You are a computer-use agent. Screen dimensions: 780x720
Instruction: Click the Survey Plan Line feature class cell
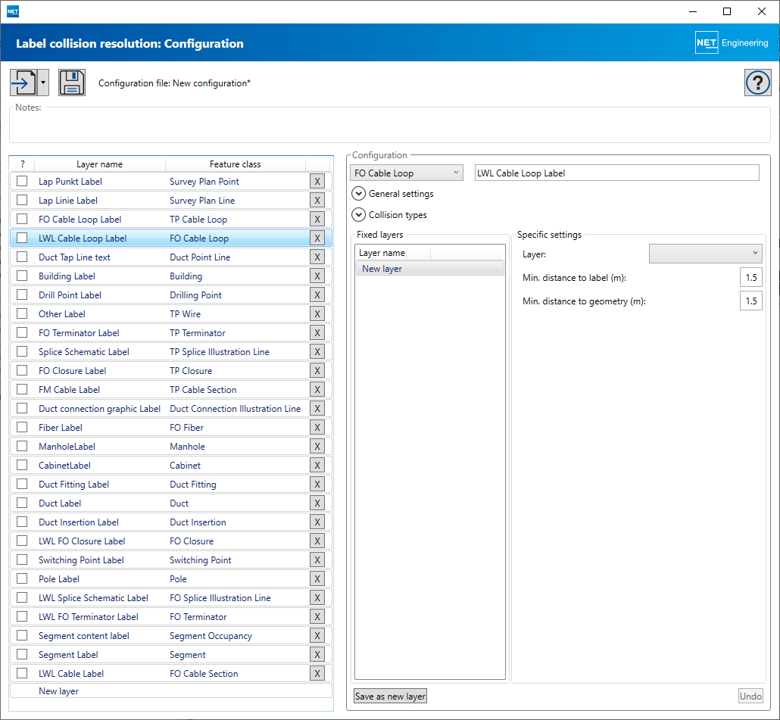pos(202,200)
